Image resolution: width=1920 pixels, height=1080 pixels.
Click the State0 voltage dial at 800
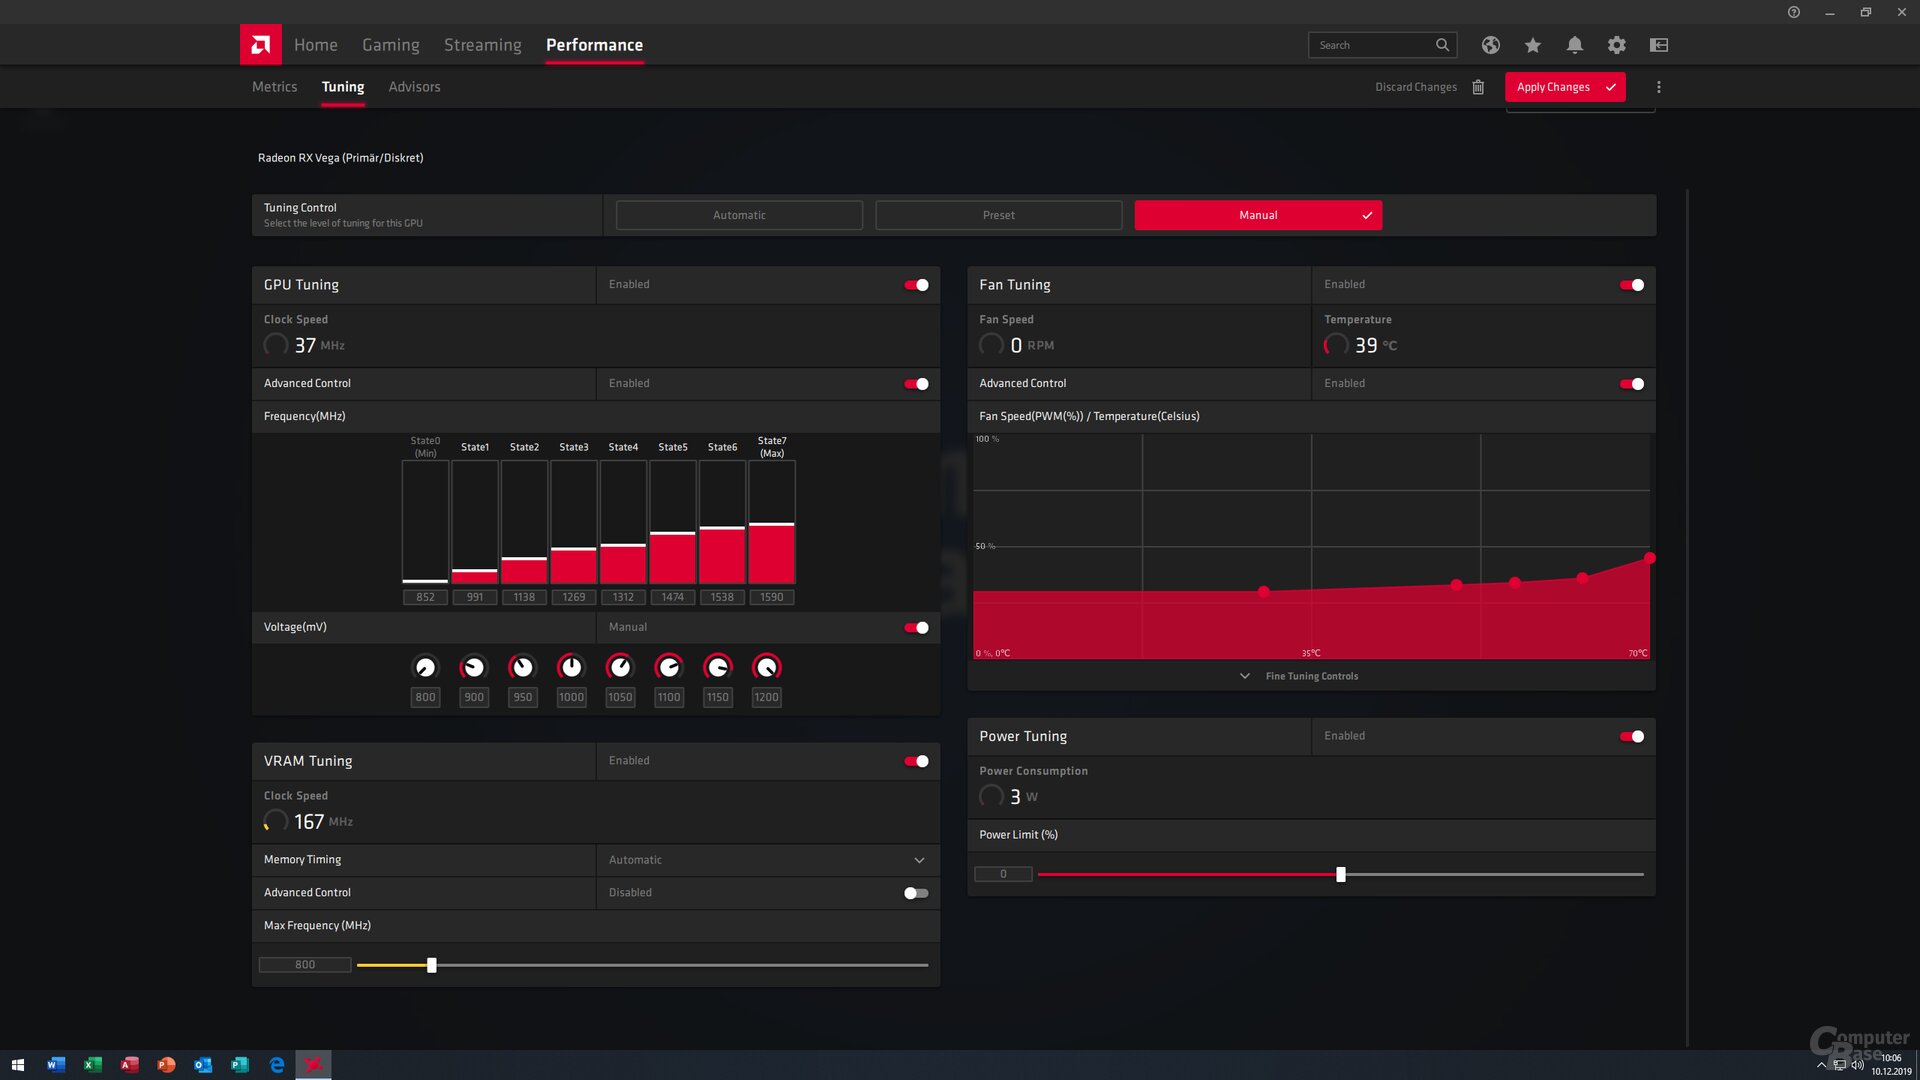click(425, 667)
